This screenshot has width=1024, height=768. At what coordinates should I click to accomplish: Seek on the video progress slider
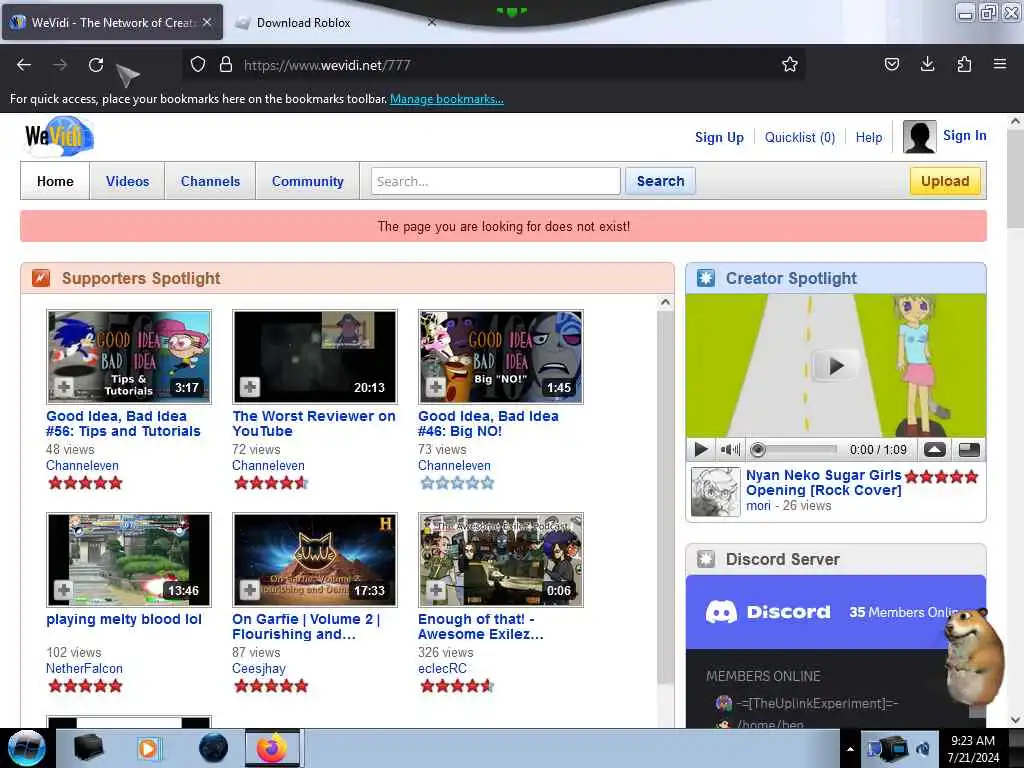pyautogui.click(x=795, y=450)
